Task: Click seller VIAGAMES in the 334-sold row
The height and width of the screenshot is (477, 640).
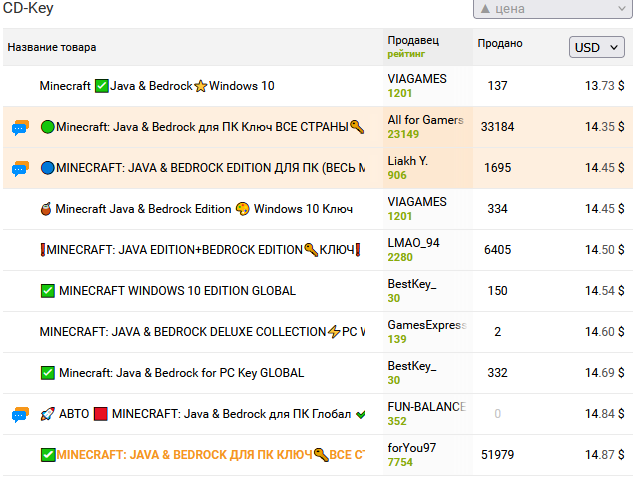Action: click(417, 202)
